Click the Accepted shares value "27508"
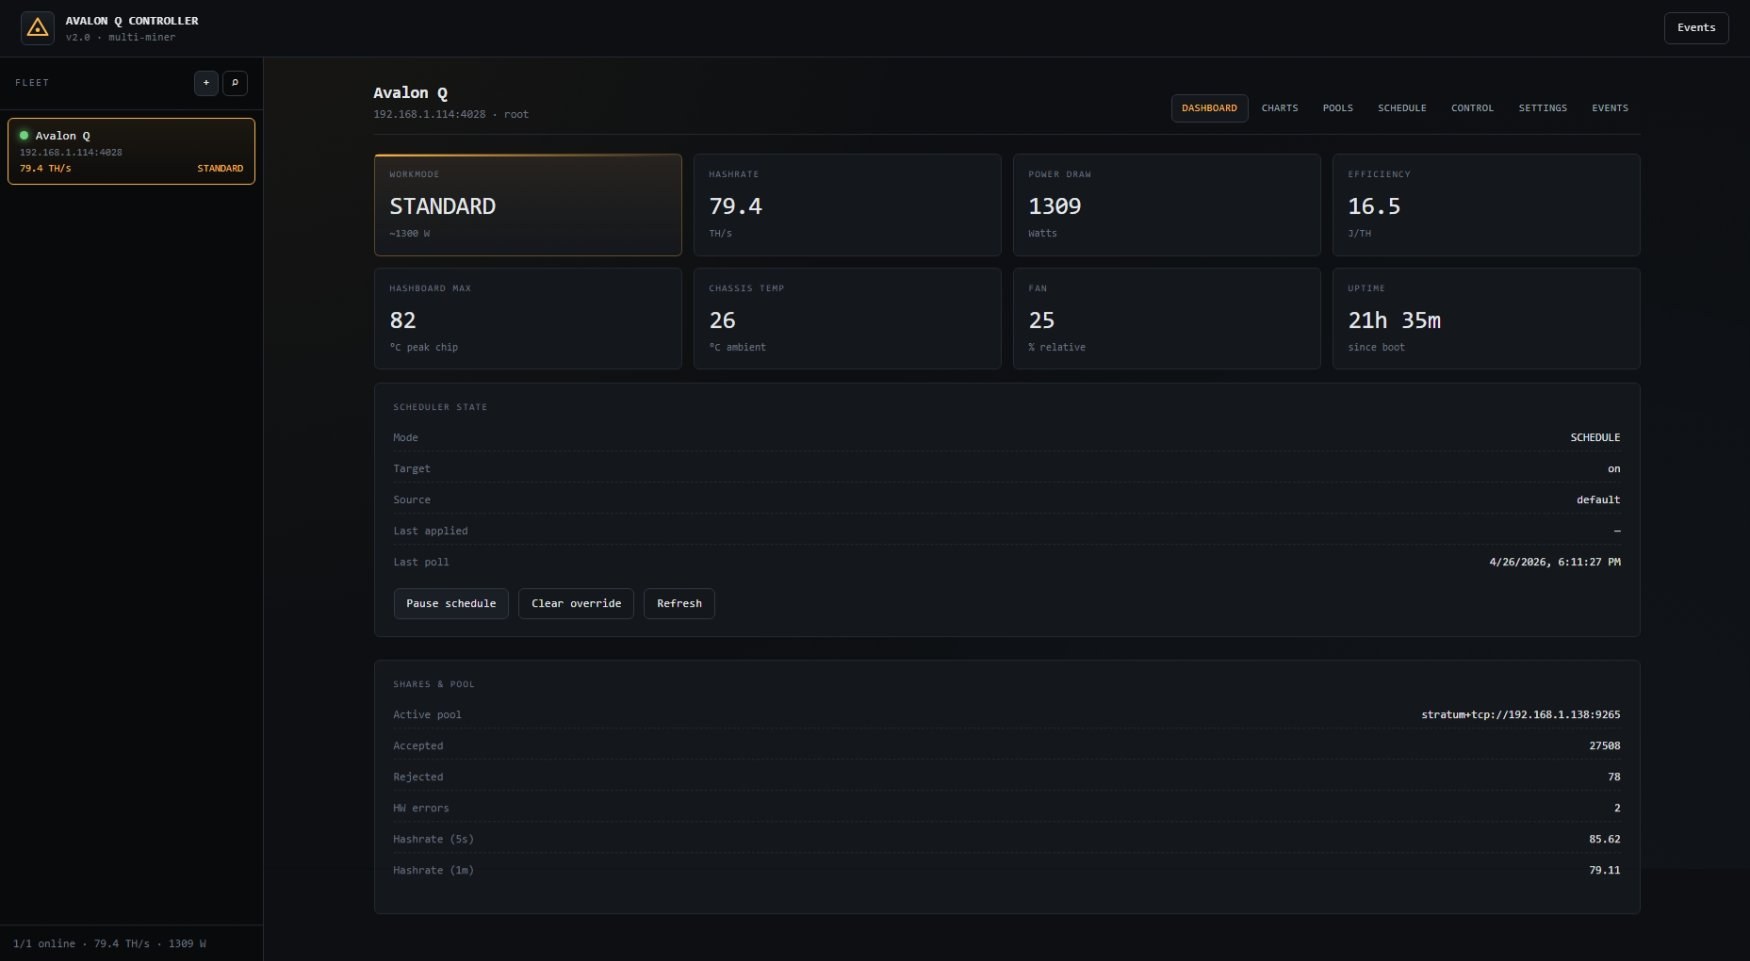 point(1605,746)
